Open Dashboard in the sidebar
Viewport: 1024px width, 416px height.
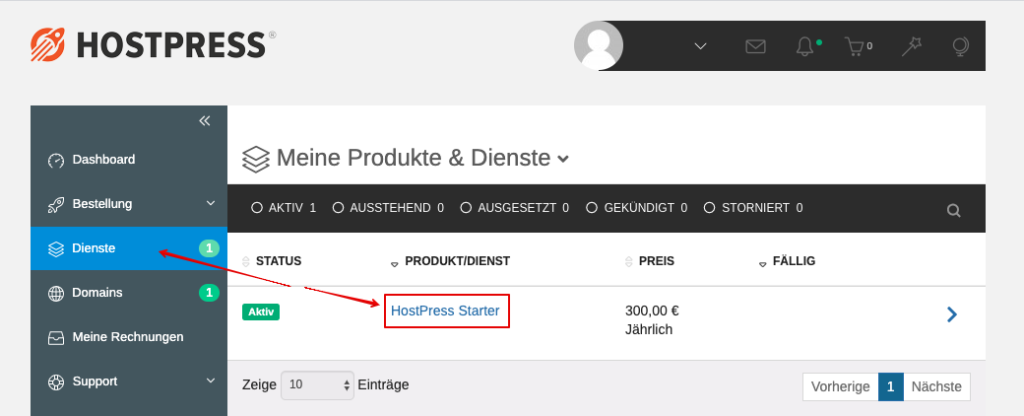tap(129, 160)
